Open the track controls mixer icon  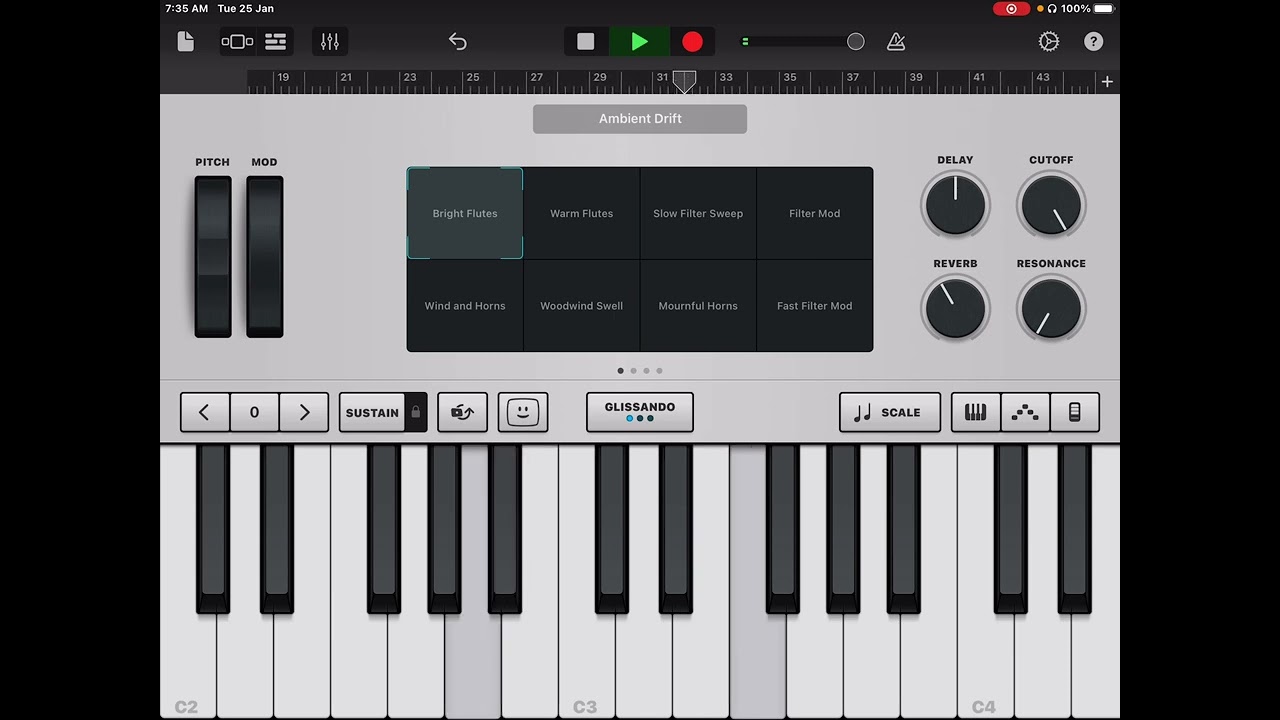[x=330, y=41]
